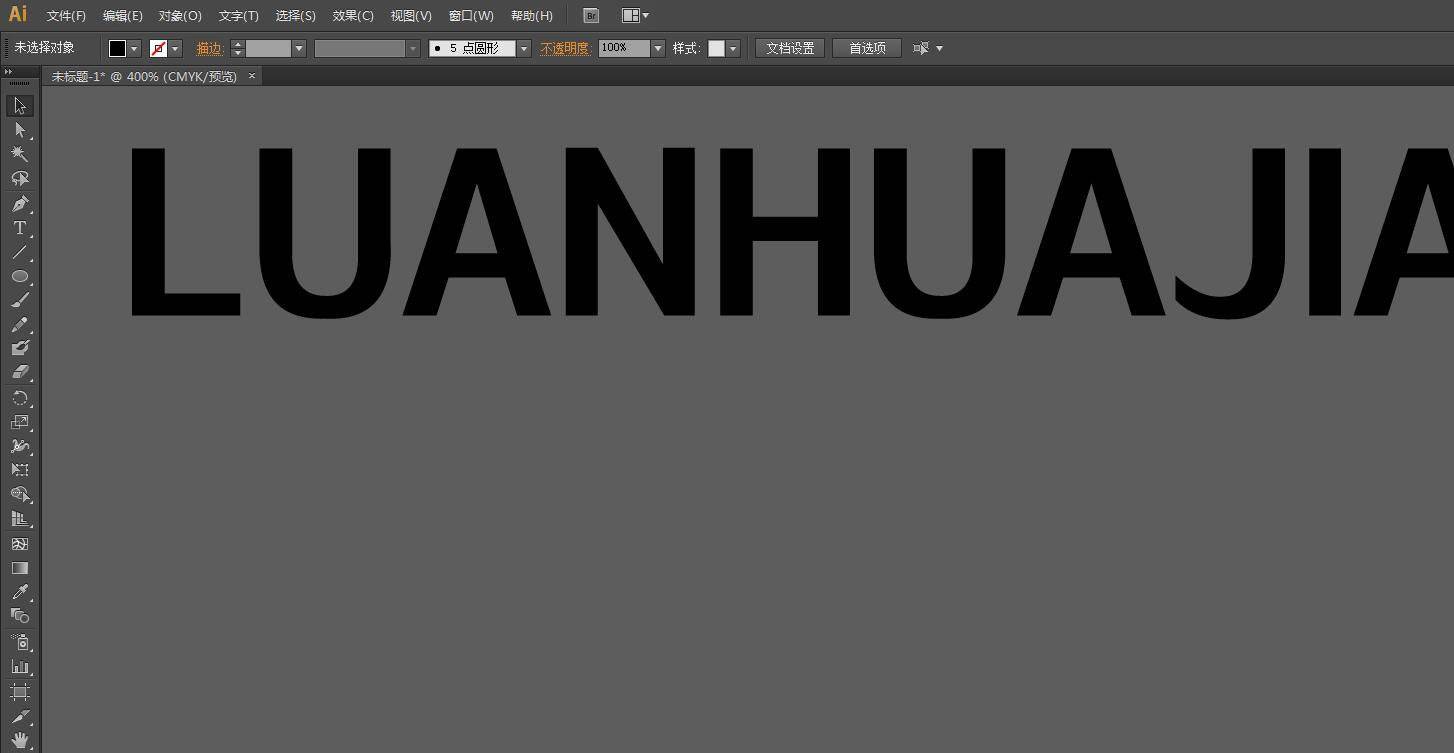Expand the fill color dropdown arrow
The width and height of the screenshot is (1454, 753).
click(134, 48)
